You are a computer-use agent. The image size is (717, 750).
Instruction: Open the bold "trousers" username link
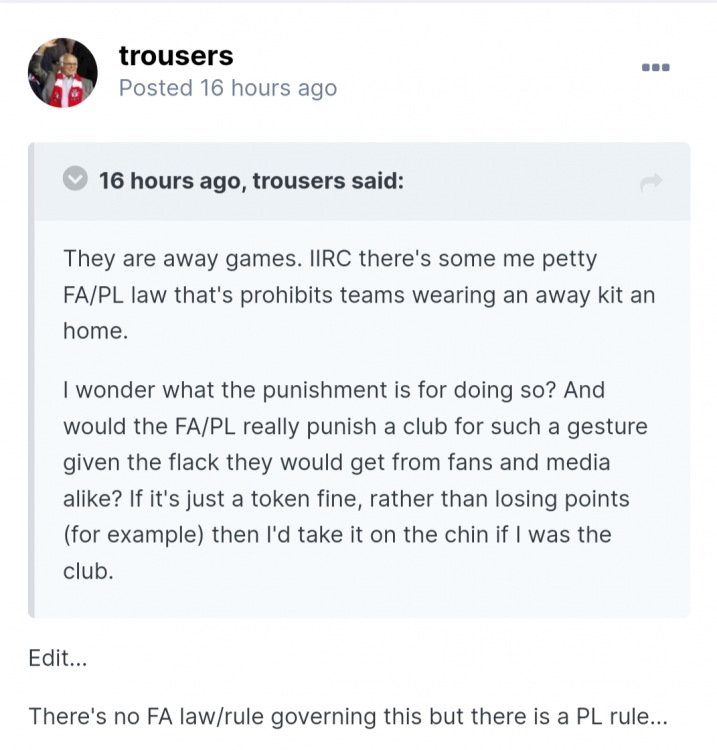(x=175, y=55)
